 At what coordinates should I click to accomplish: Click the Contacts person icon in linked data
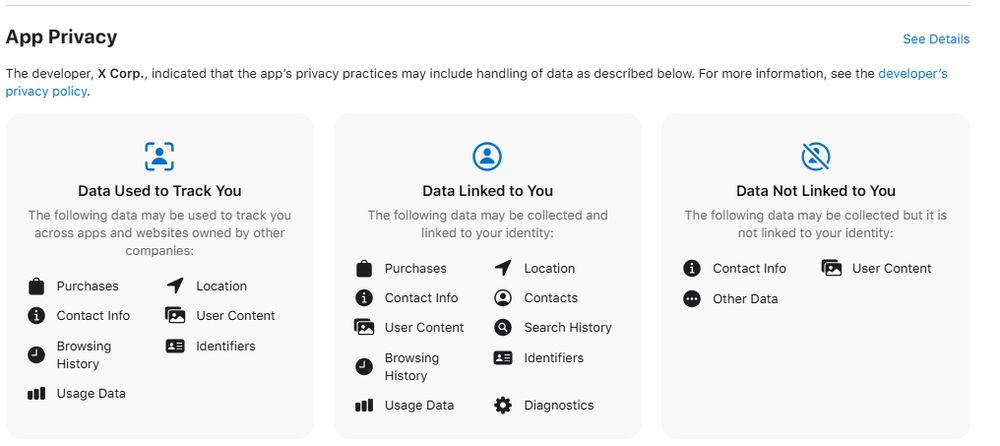[503, 298]
